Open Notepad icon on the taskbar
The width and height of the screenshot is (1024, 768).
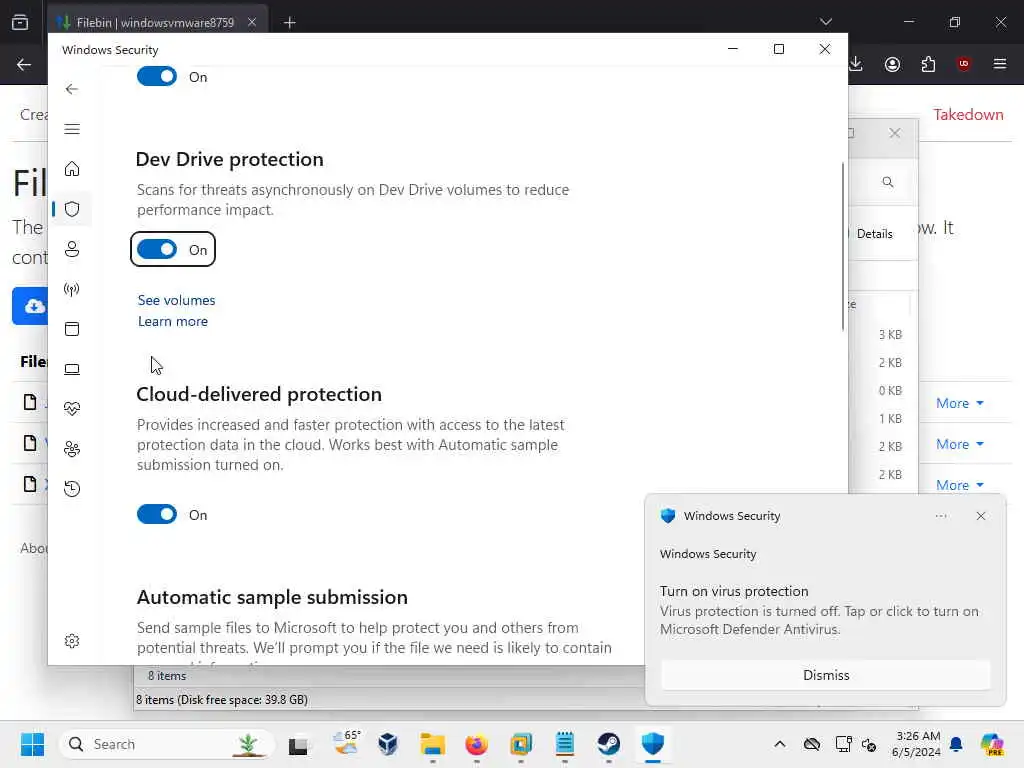(564, 744)
